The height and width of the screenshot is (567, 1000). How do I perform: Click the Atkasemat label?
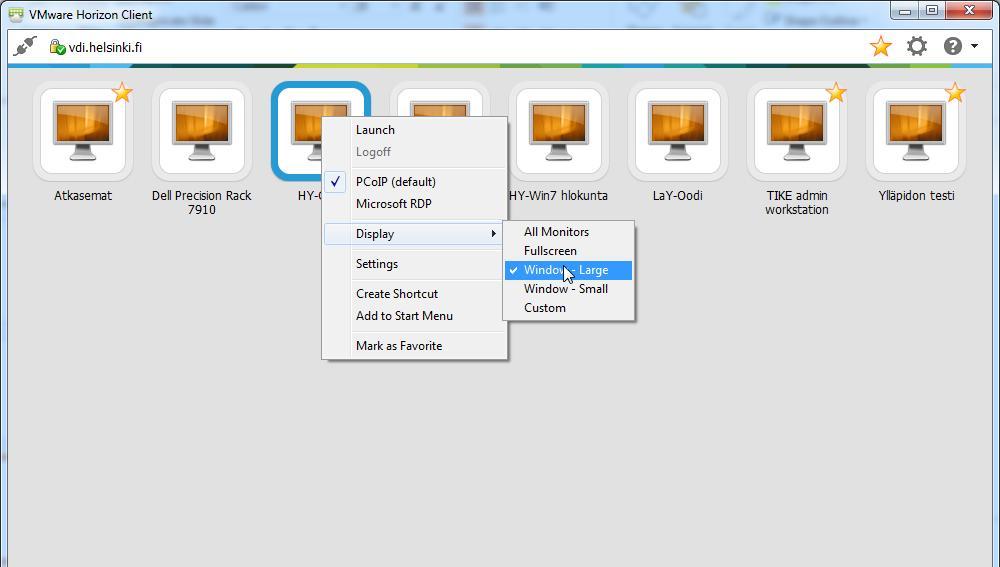point(83,196)
